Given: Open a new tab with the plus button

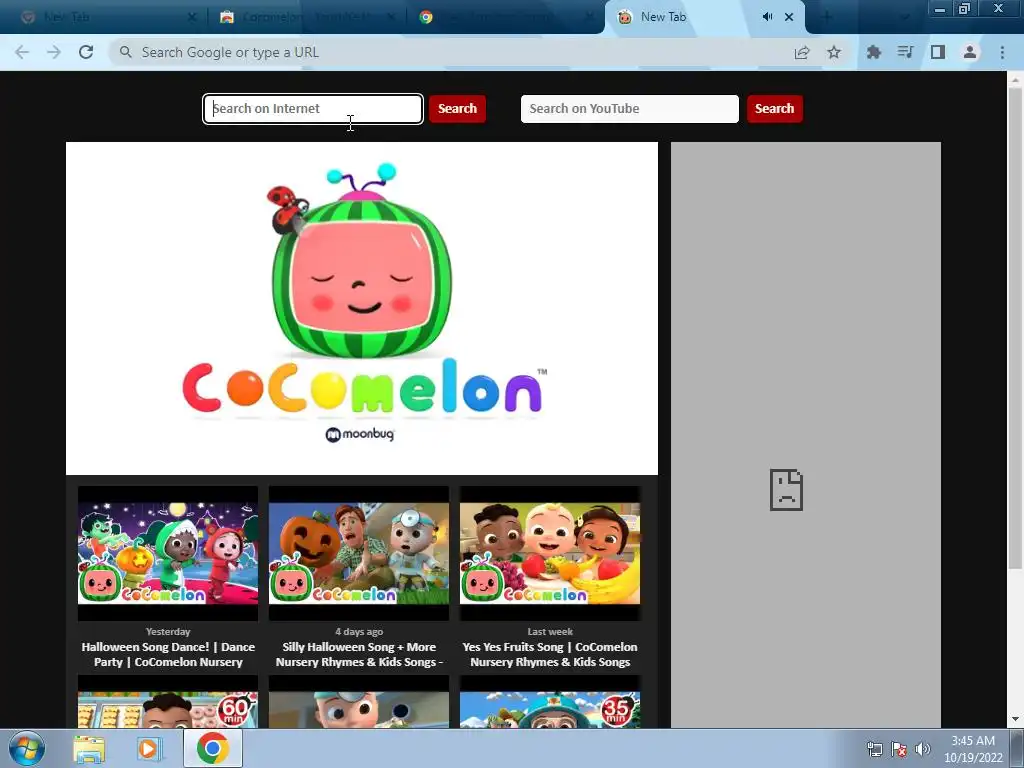Looking at the screenshot, I should (826, 17).
